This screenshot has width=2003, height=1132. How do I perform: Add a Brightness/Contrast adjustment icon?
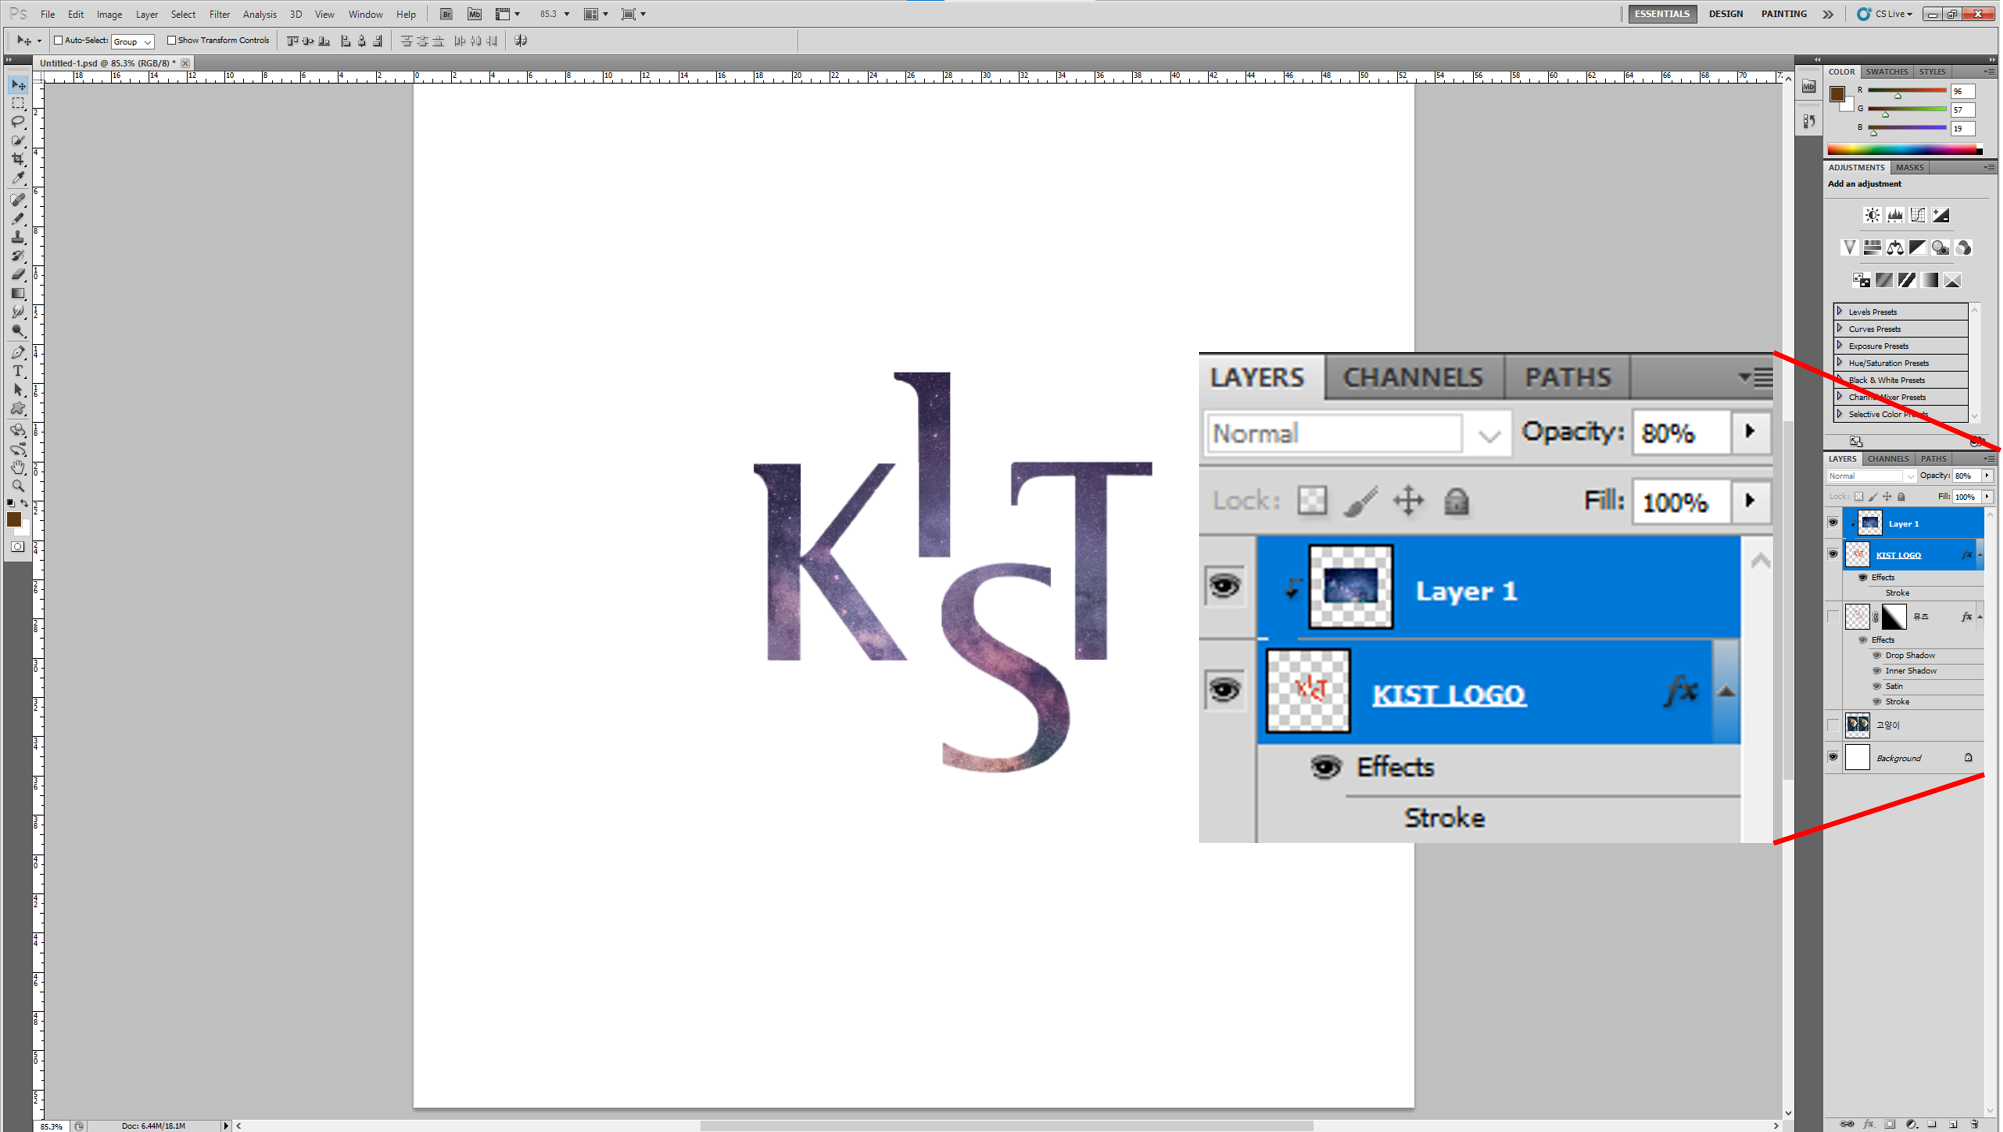coord(1872,215)
